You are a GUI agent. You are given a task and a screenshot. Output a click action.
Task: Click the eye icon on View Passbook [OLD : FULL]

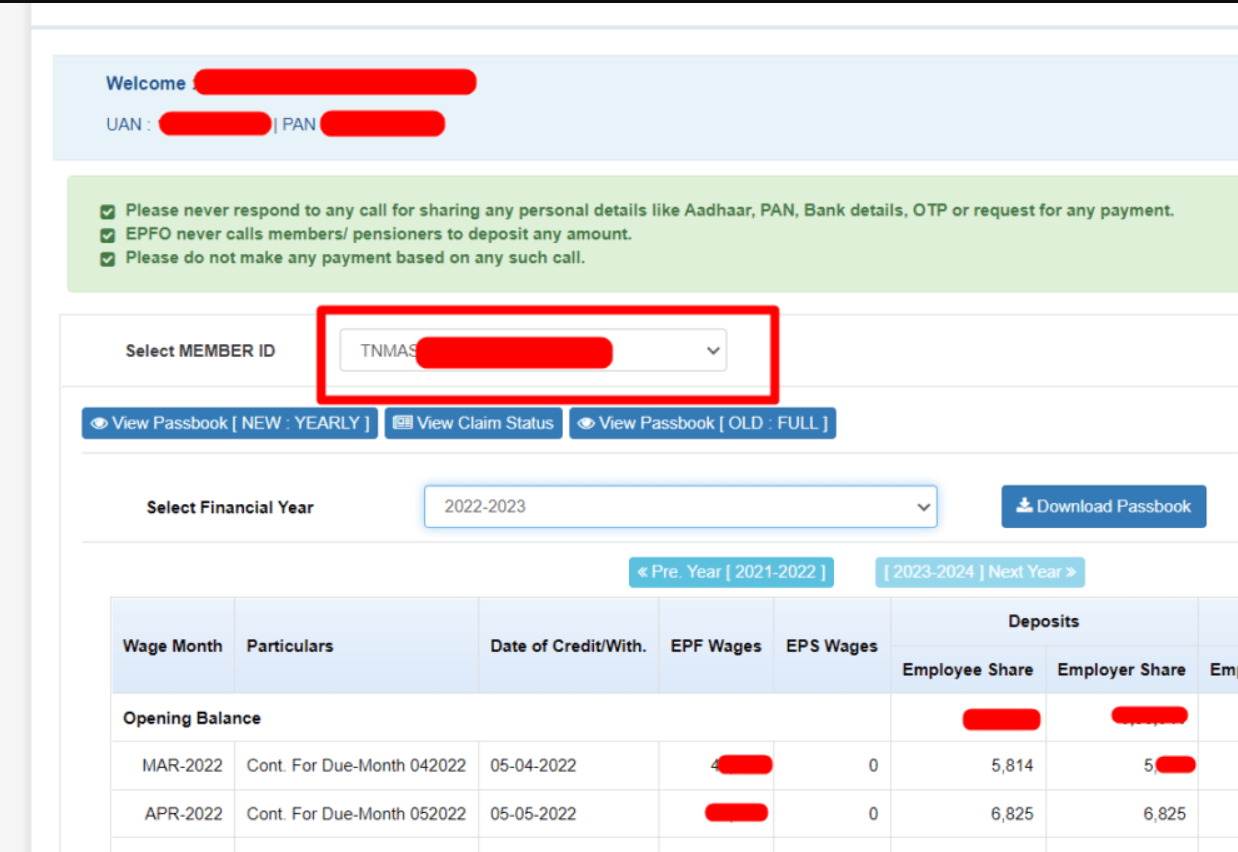coord(585,423)
